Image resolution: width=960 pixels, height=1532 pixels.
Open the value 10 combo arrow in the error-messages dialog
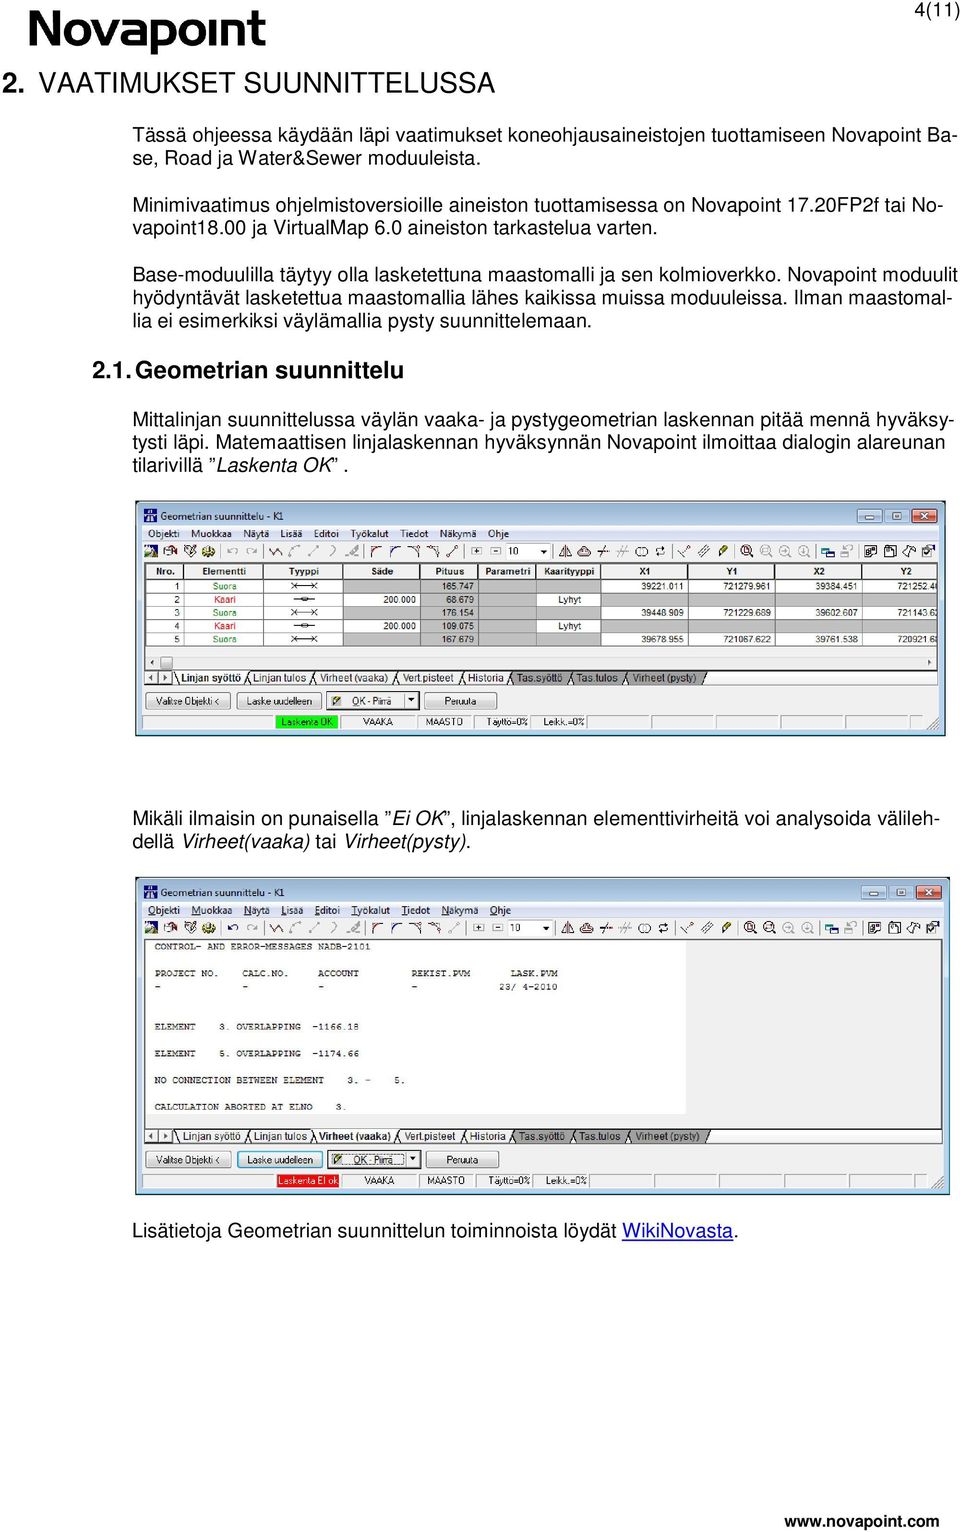(x=547, y=928)
